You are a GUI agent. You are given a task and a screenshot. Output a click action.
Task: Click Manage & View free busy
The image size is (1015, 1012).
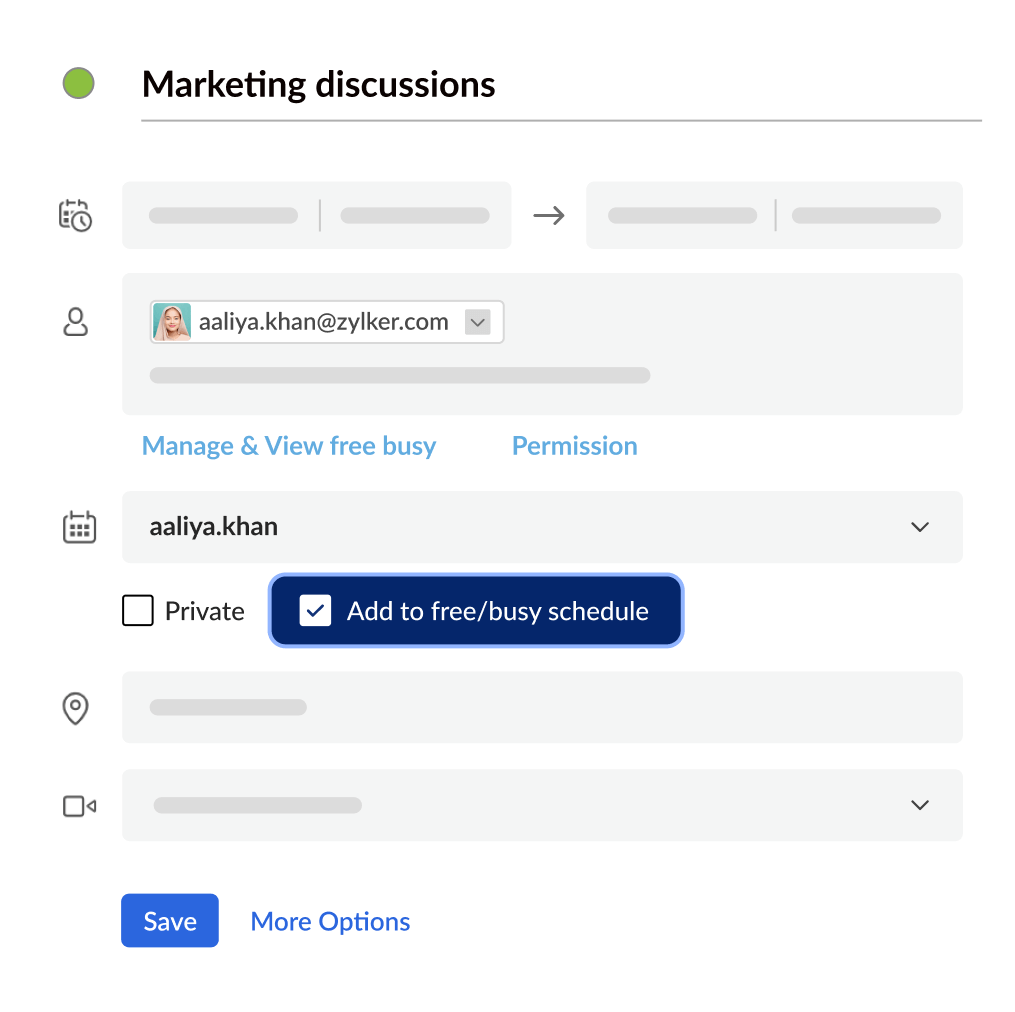pos(288,445)
